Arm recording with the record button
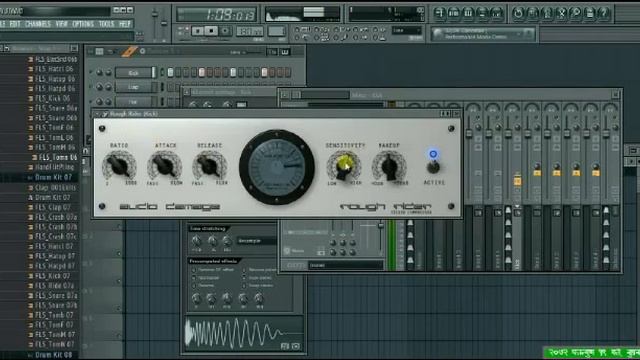The image size is (640, 360). (x=225, y=31)
